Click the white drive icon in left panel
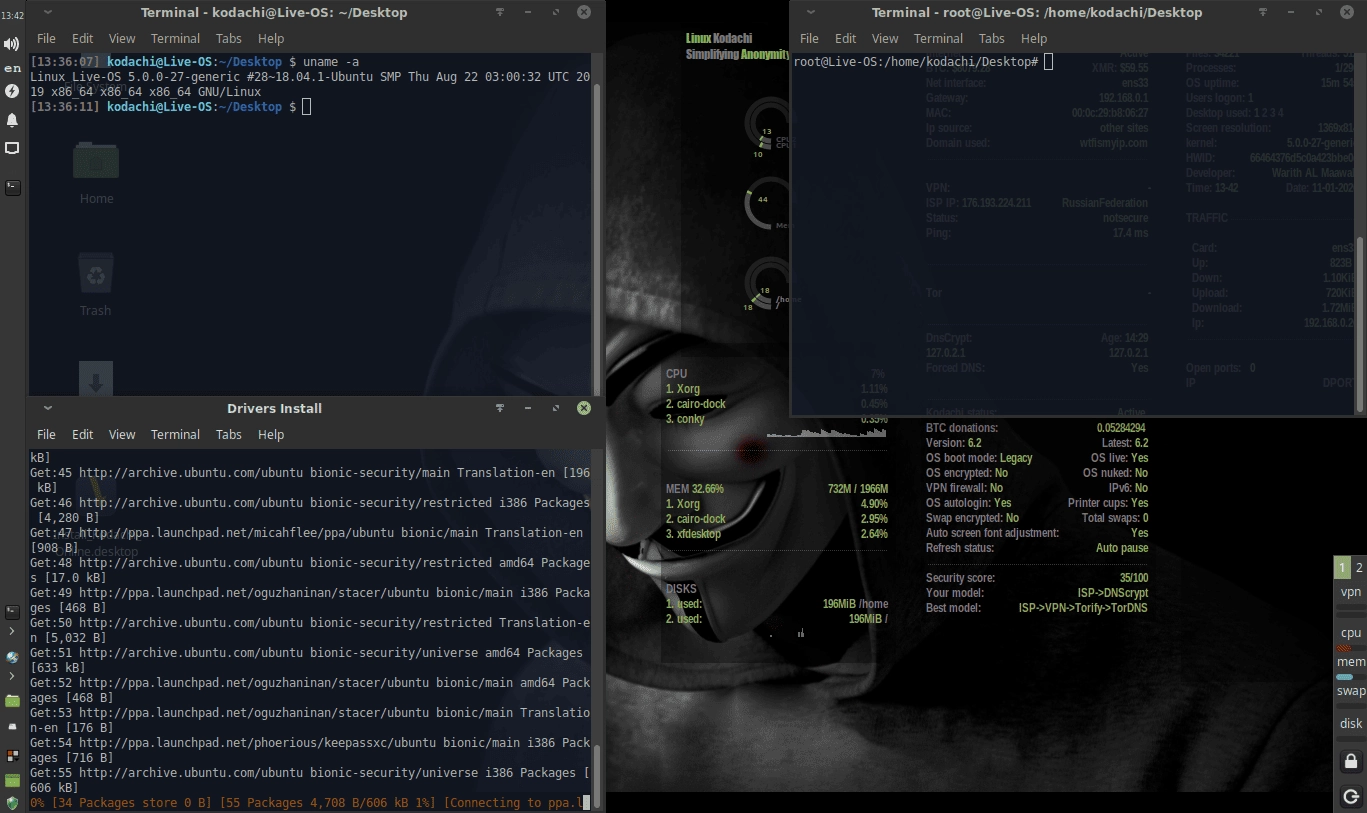Viewport: 1367px width, 813px height. pyautogui.click(x=12, y=728)
